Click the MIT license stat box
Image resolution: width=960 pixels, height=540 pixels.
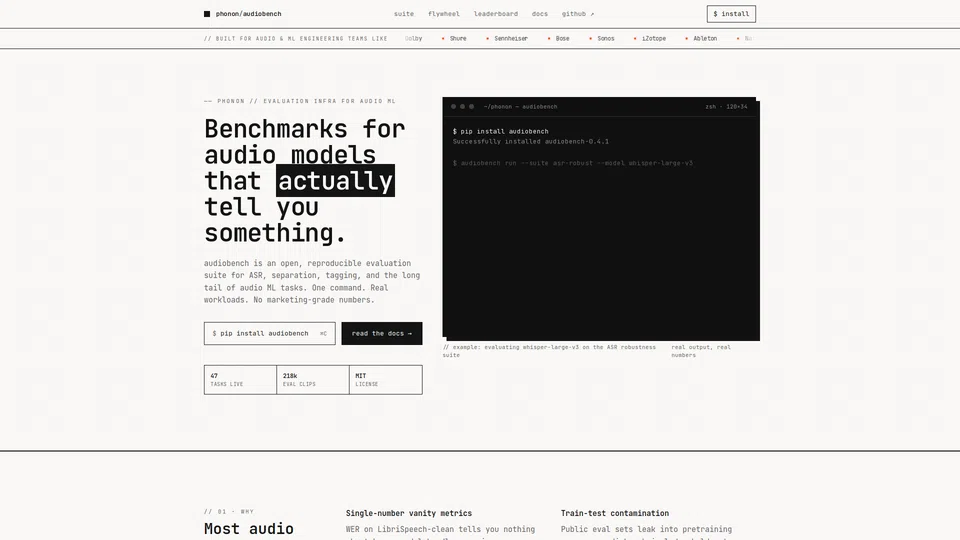click(386, 380)
